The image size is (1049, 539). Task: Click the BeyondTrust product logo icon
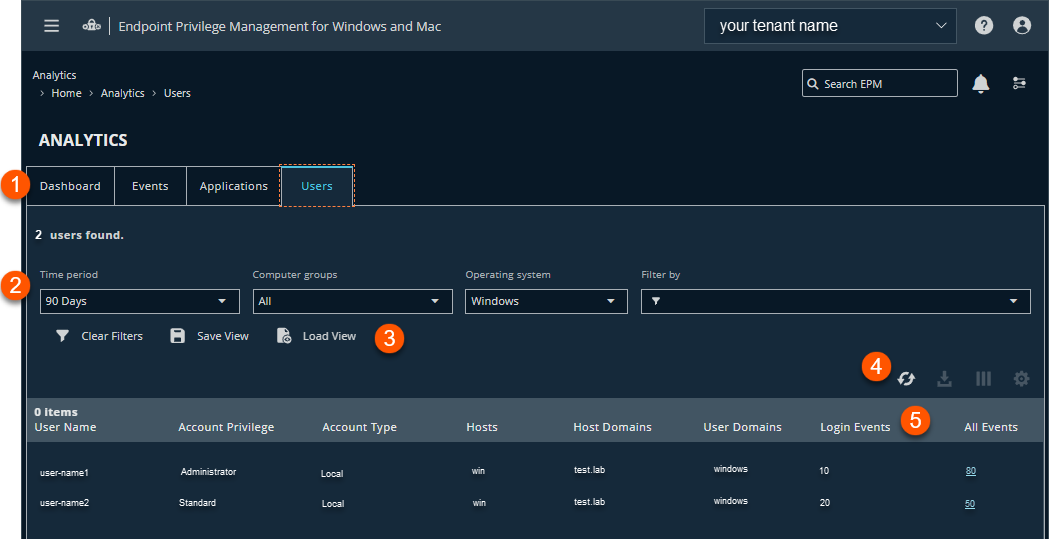pyautogui.click(x=91, y=26)
